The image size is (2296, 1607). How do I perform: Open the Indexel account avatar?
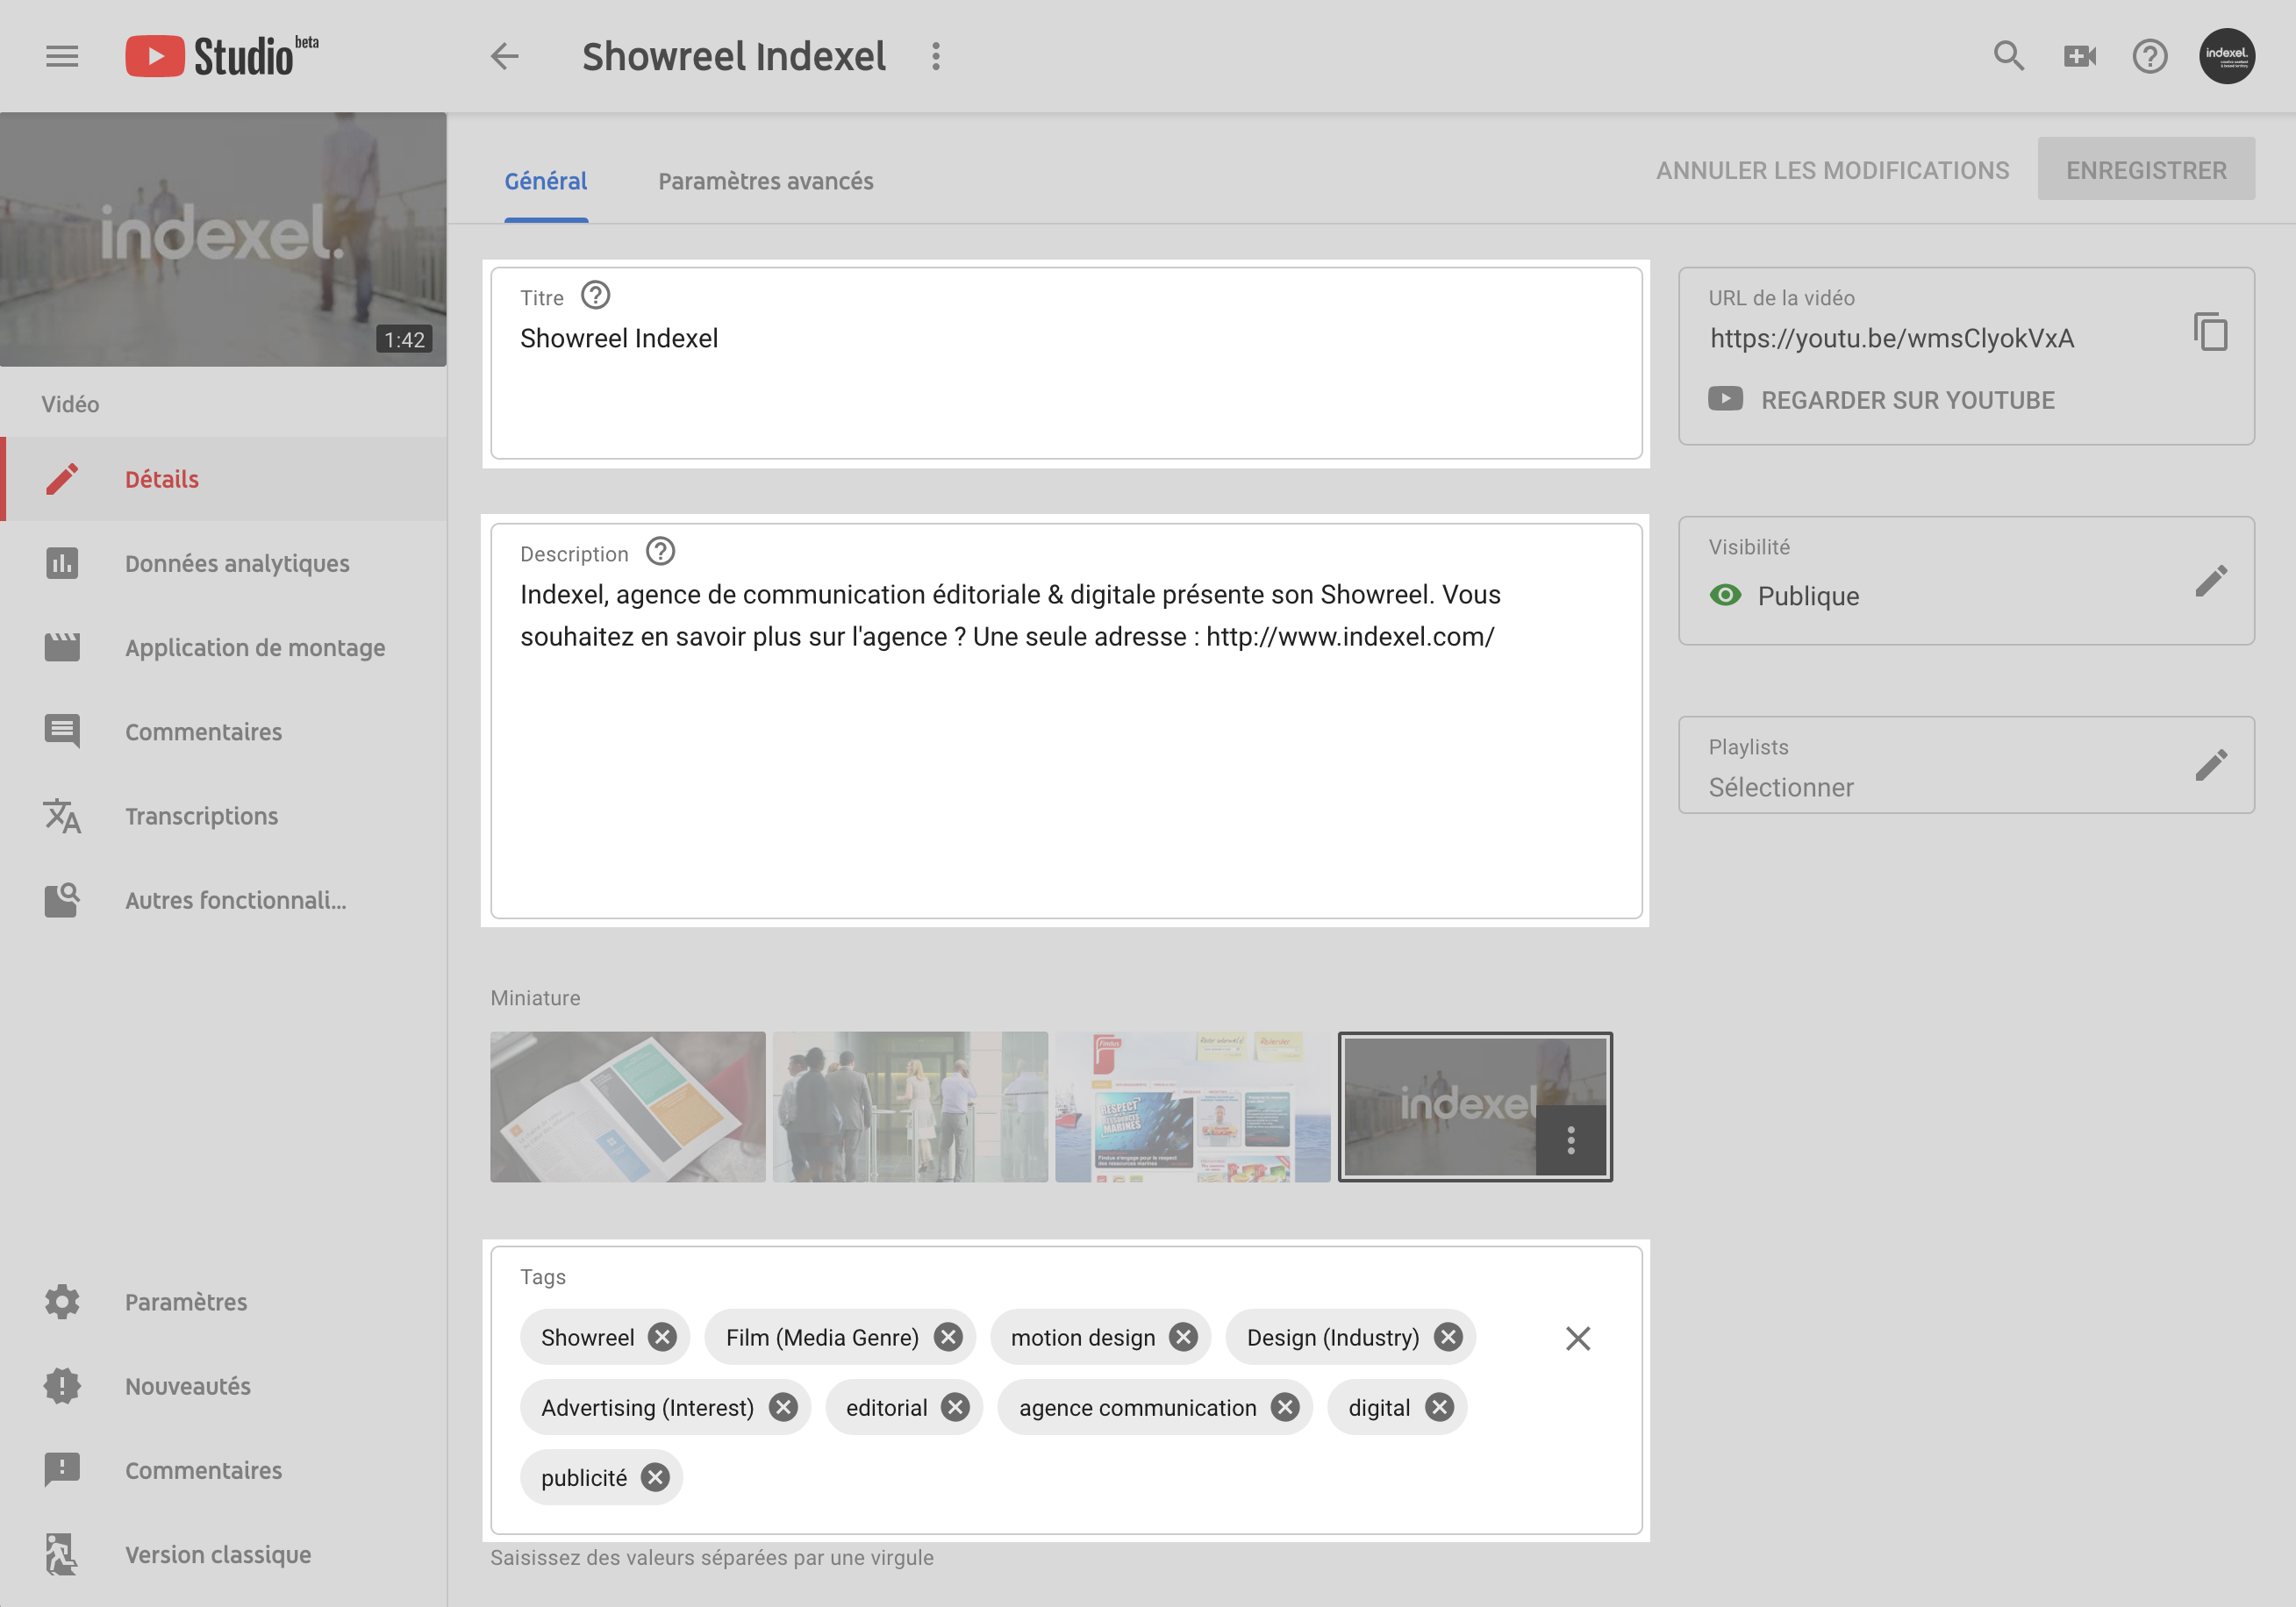point(2227,56)
